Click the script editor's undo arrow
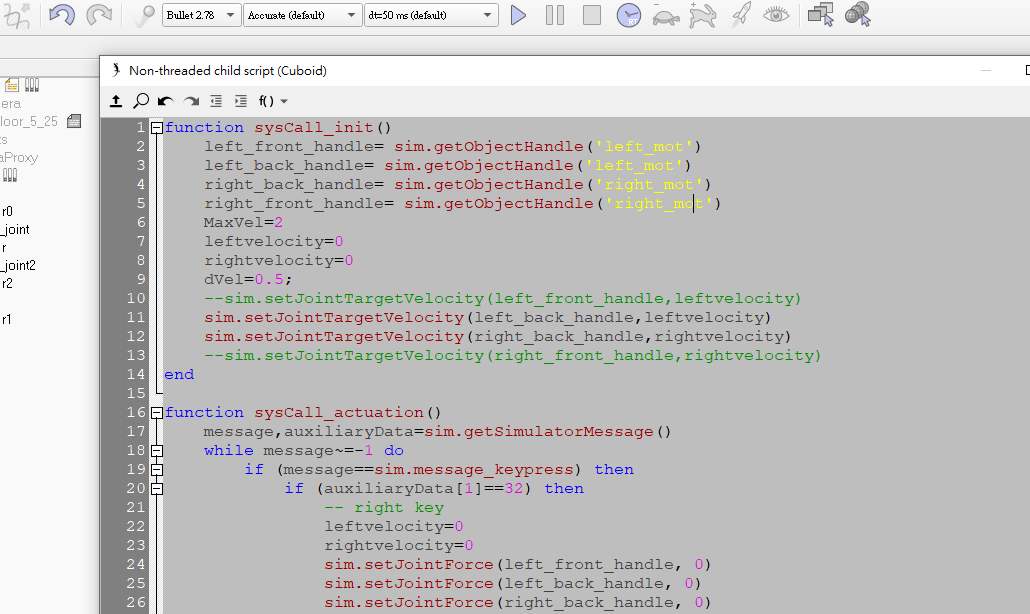 [x=166, y=101]
